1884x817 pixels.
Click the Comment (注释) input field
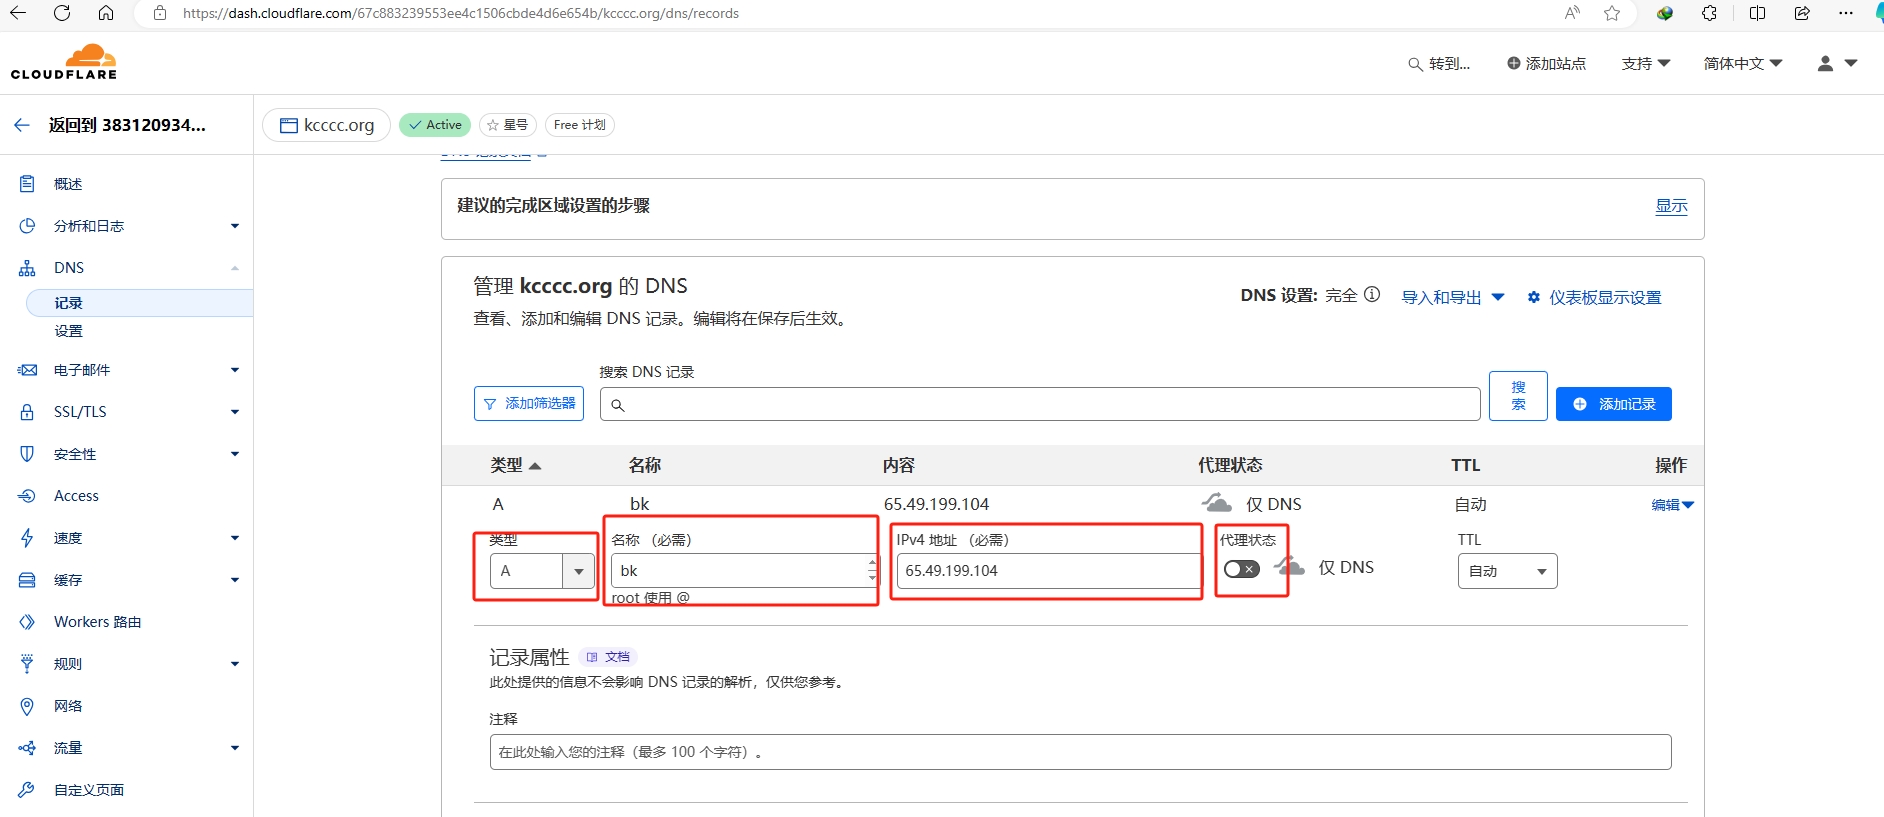coord(1080,752)
